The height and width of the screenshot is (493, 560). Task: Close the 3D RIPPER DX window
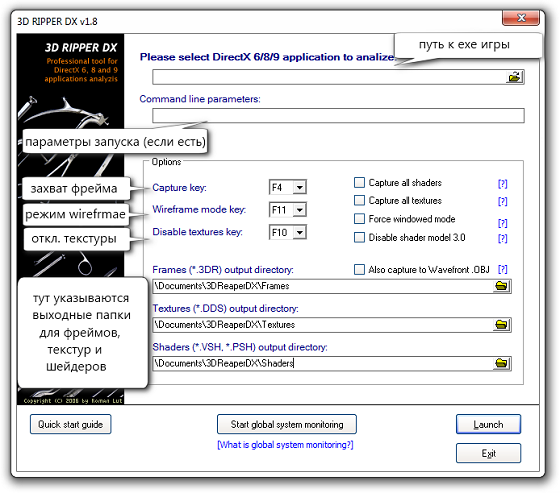[521, 18]
